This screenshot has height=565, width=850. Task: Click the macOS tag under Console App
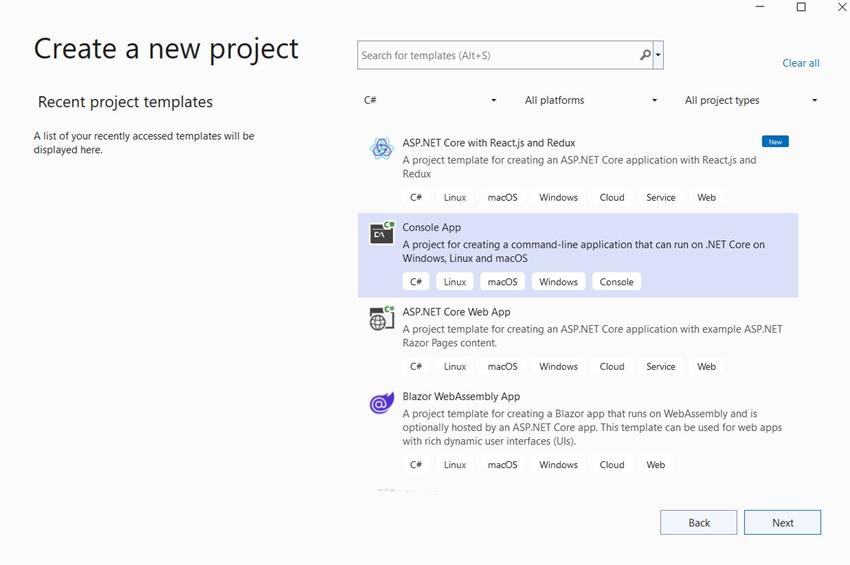(503, 282)
